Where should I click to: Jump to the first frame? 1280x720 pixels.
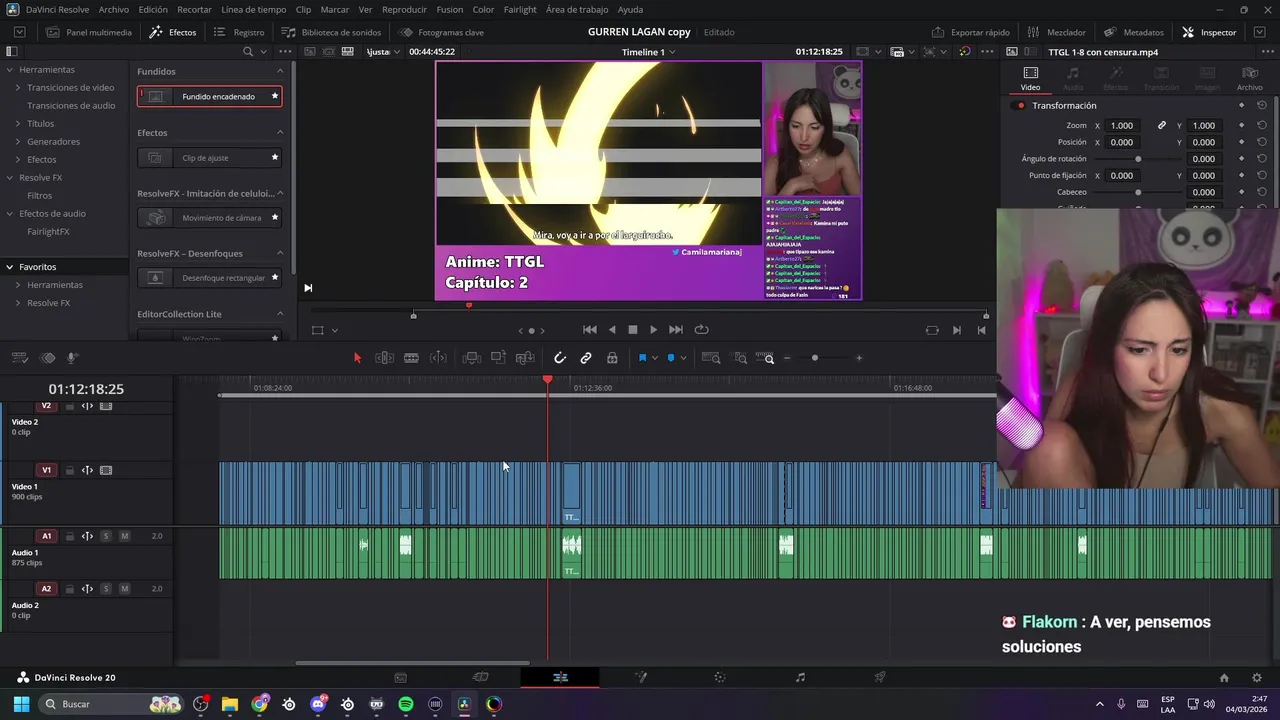tap(590, 330)
